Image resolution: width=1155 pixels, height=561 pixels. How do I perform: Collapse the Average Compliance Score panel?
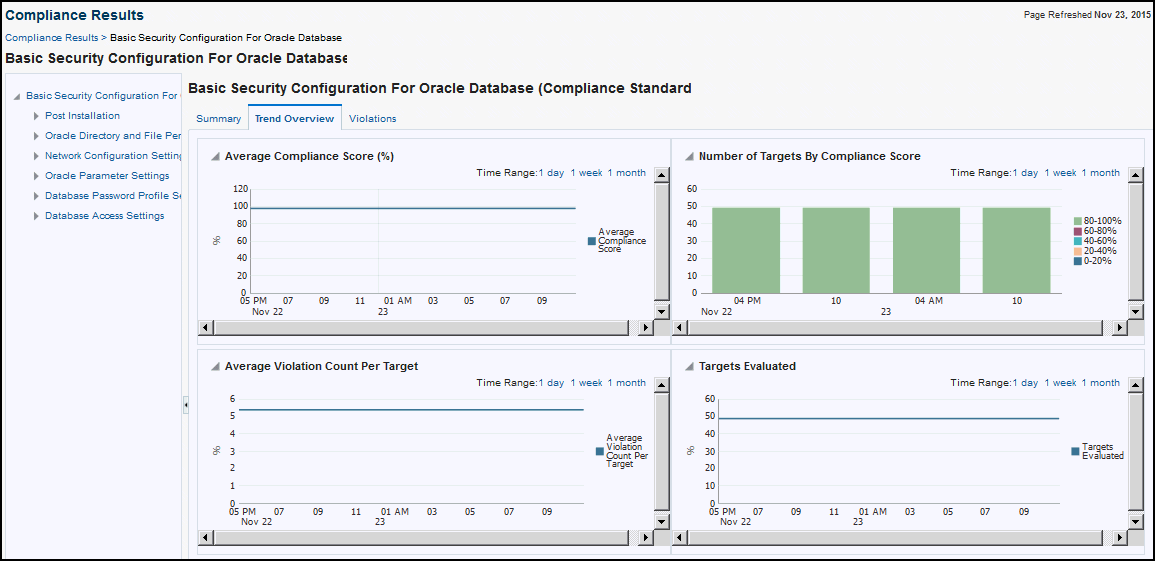215,156
